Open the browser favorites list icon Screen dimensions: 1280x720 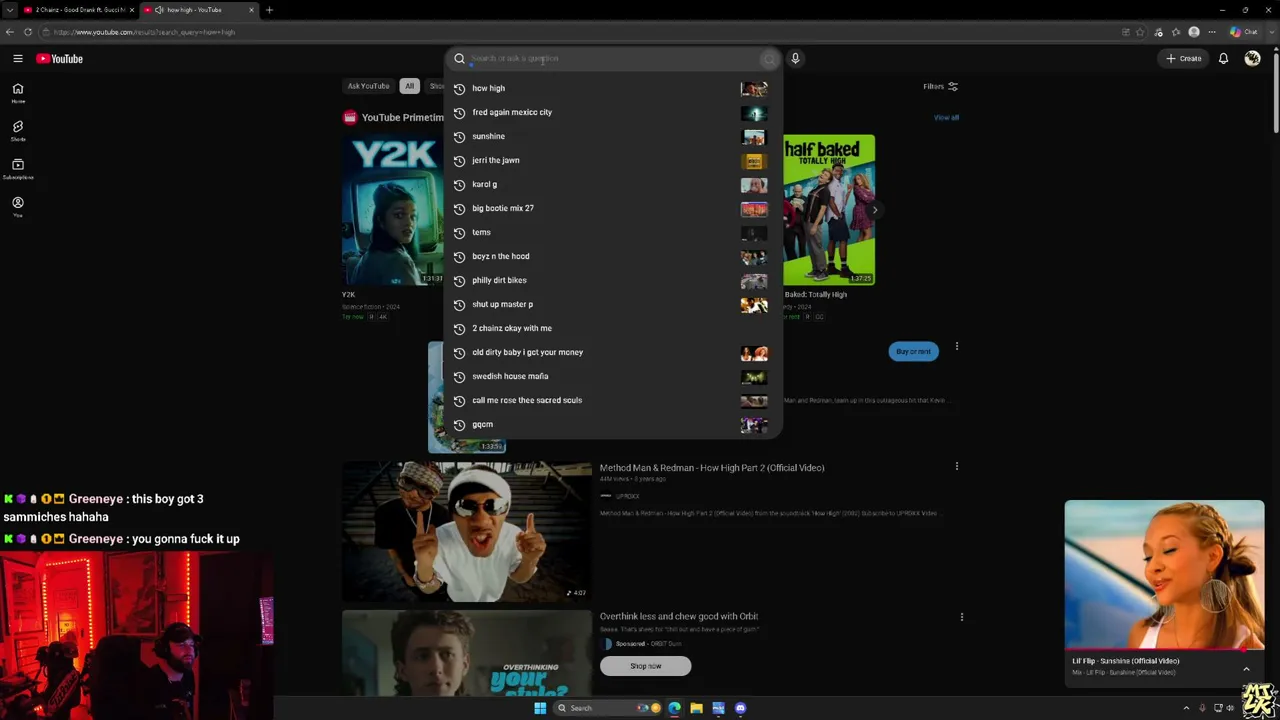pyautogui.click(x=1176, y=32)
